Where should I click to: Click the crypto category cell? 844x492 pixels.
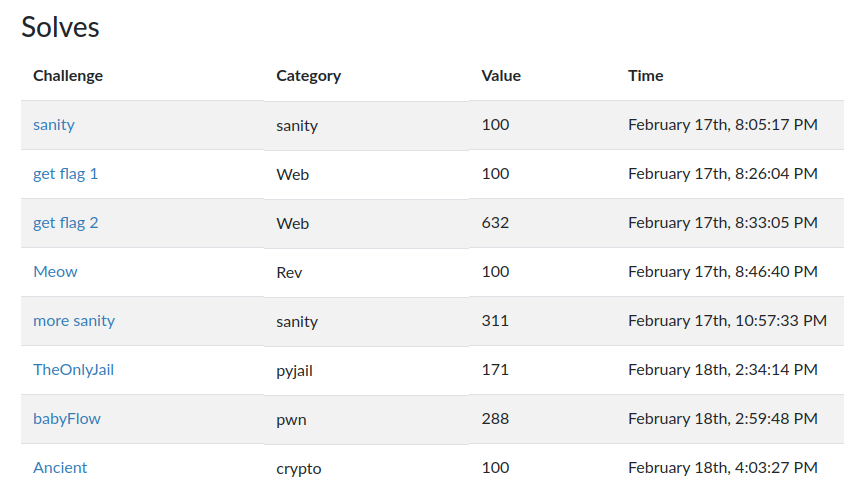[x=299, y=468]
